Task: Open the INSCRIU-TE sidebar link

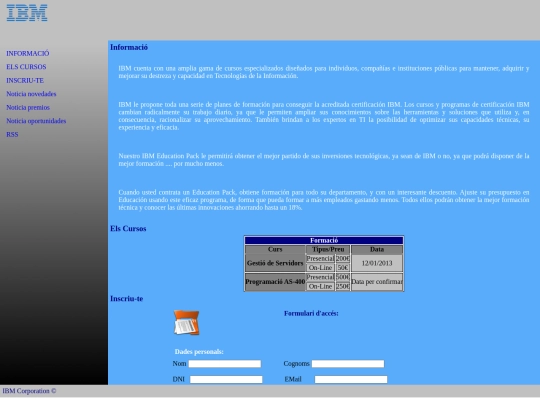Action: click(x=25, y=81)
